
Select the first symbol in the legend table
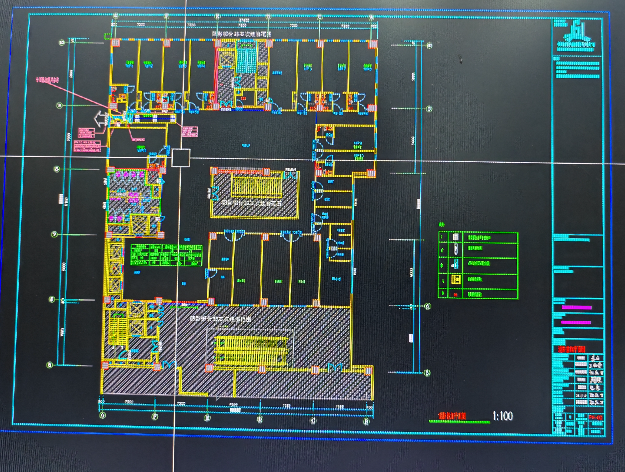(x=455, y=239)
